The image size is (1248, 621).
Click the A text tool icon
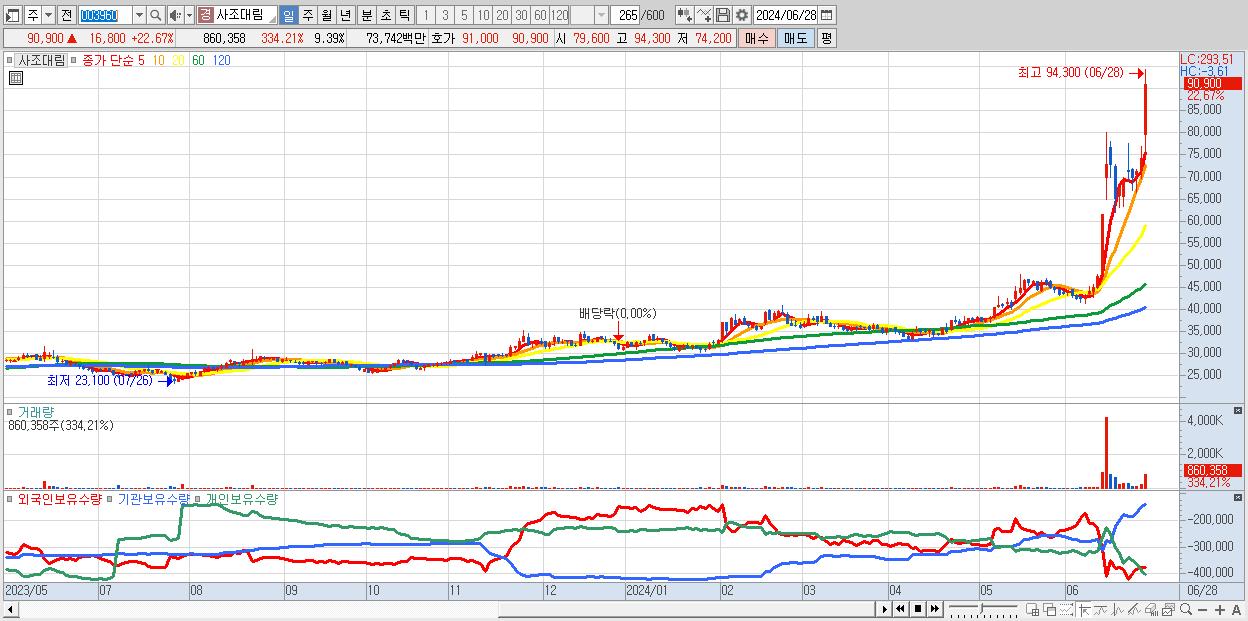[1236, 610]
